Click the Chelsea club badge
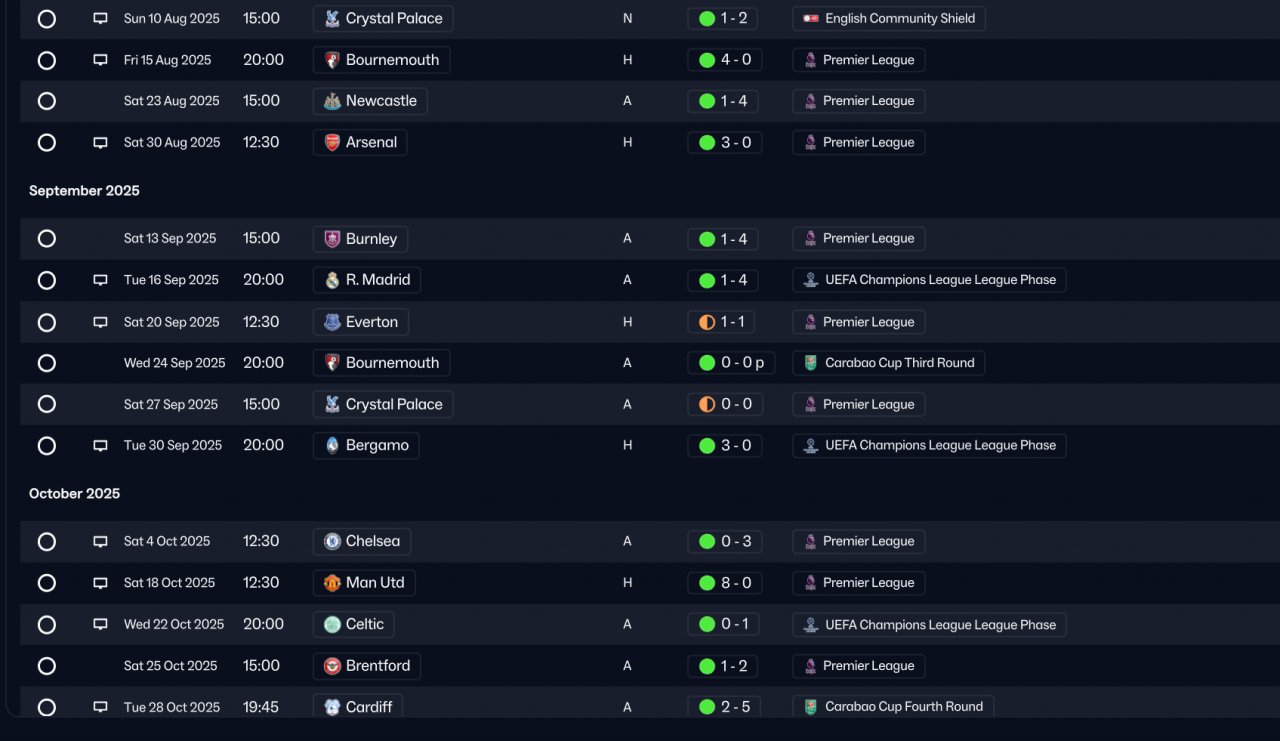 [332, 541]
